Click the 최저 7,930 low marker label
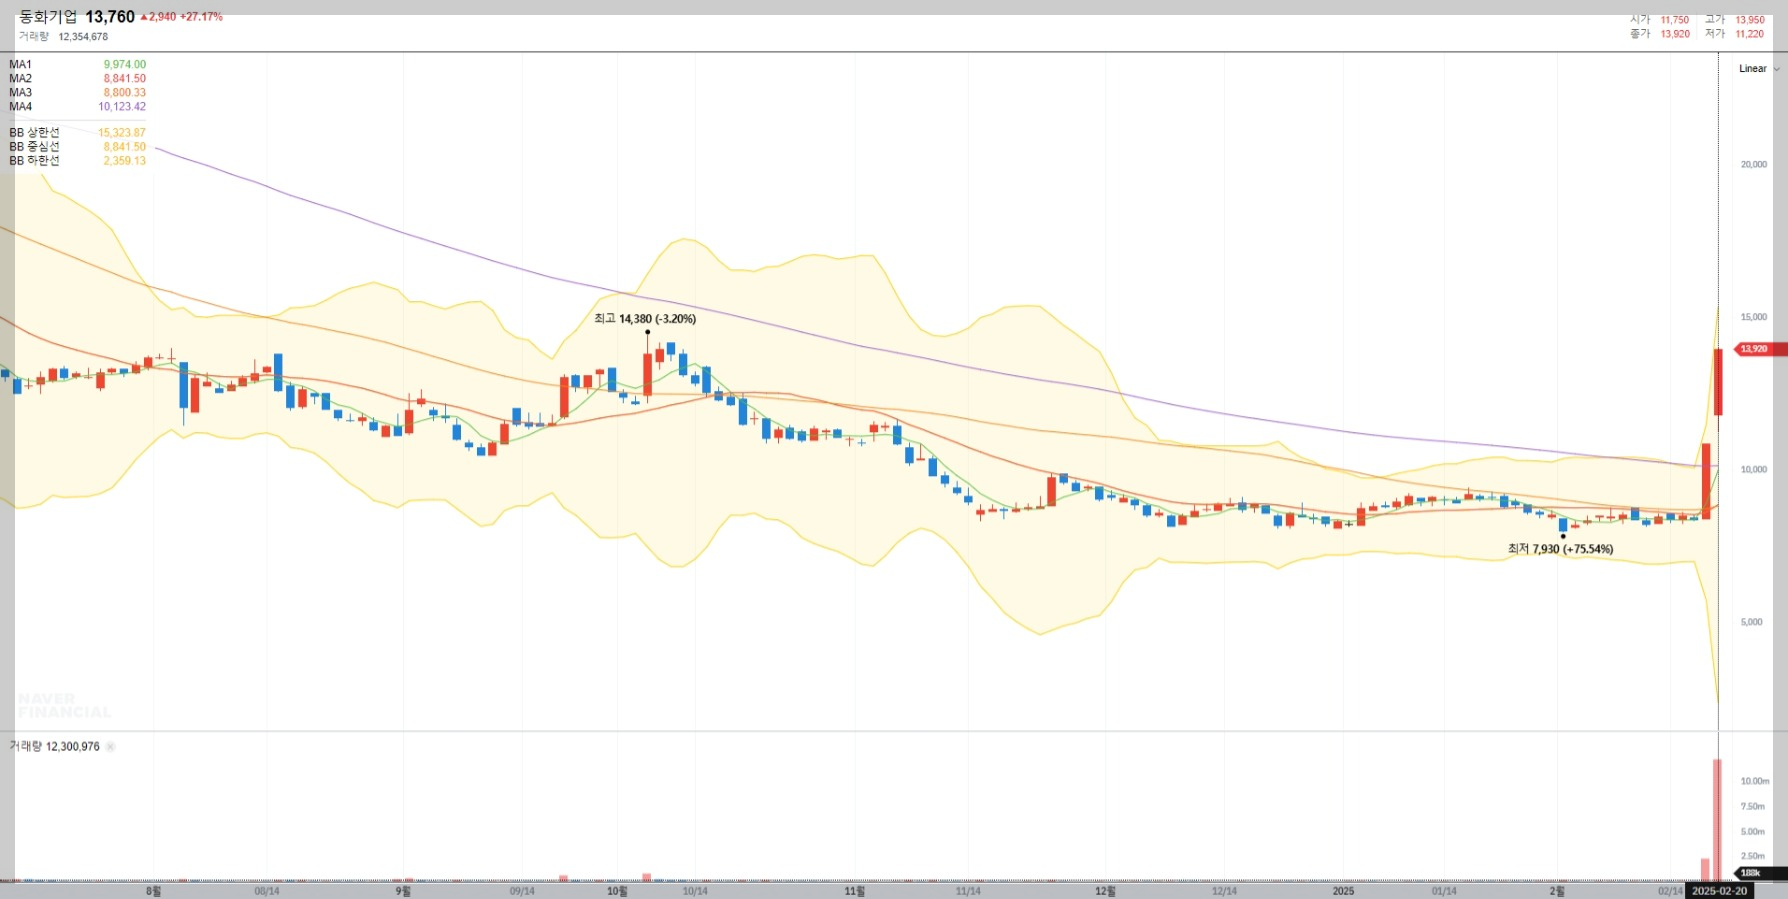1788x899 pixels. tap(1560, 549)
